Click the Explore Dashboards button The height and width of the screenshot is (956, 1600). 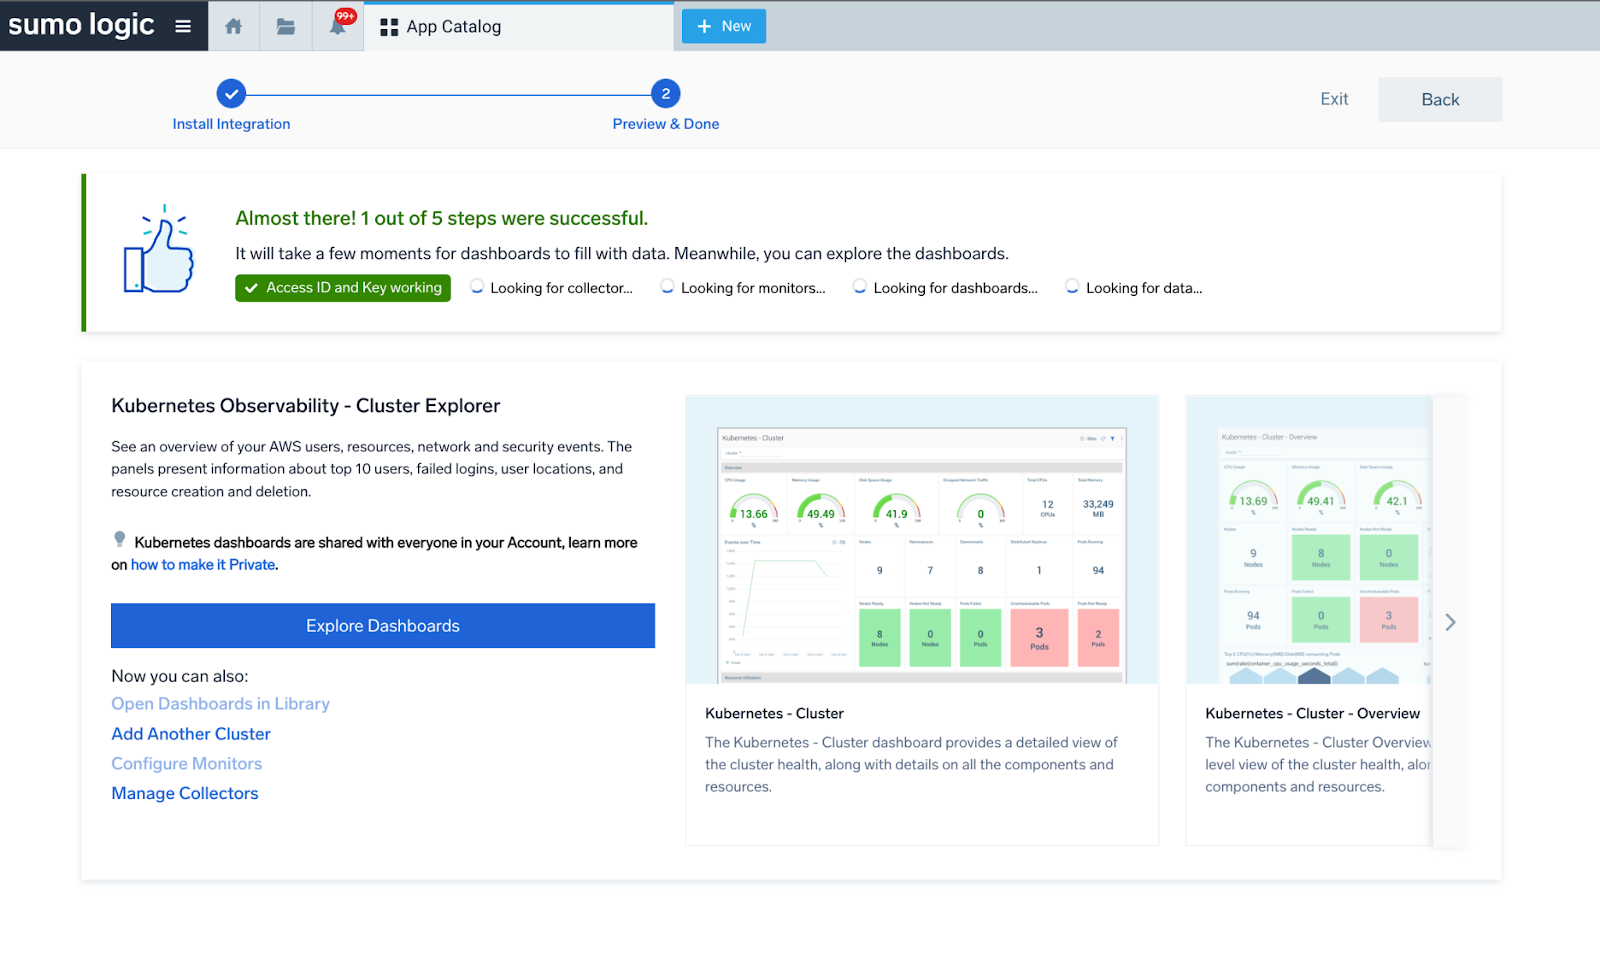click(383, 626)
